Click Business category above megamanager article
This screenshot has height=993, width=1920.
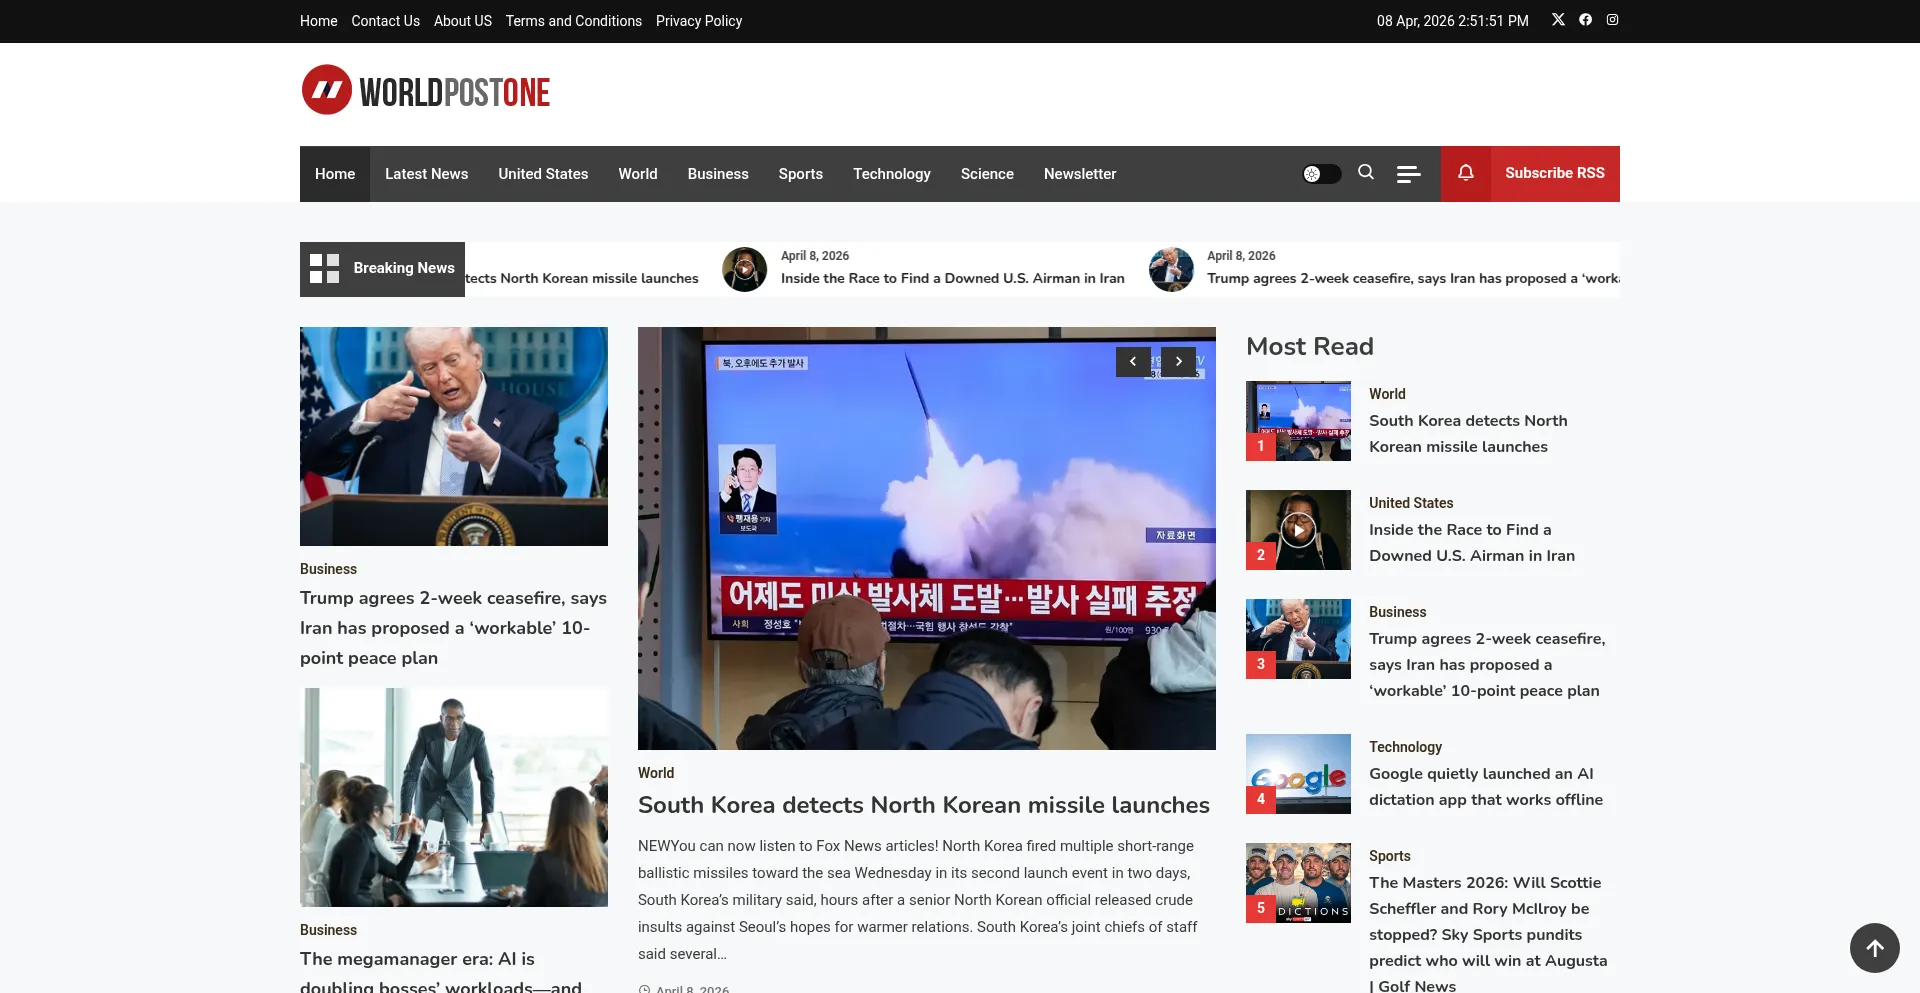click(328, 930)
